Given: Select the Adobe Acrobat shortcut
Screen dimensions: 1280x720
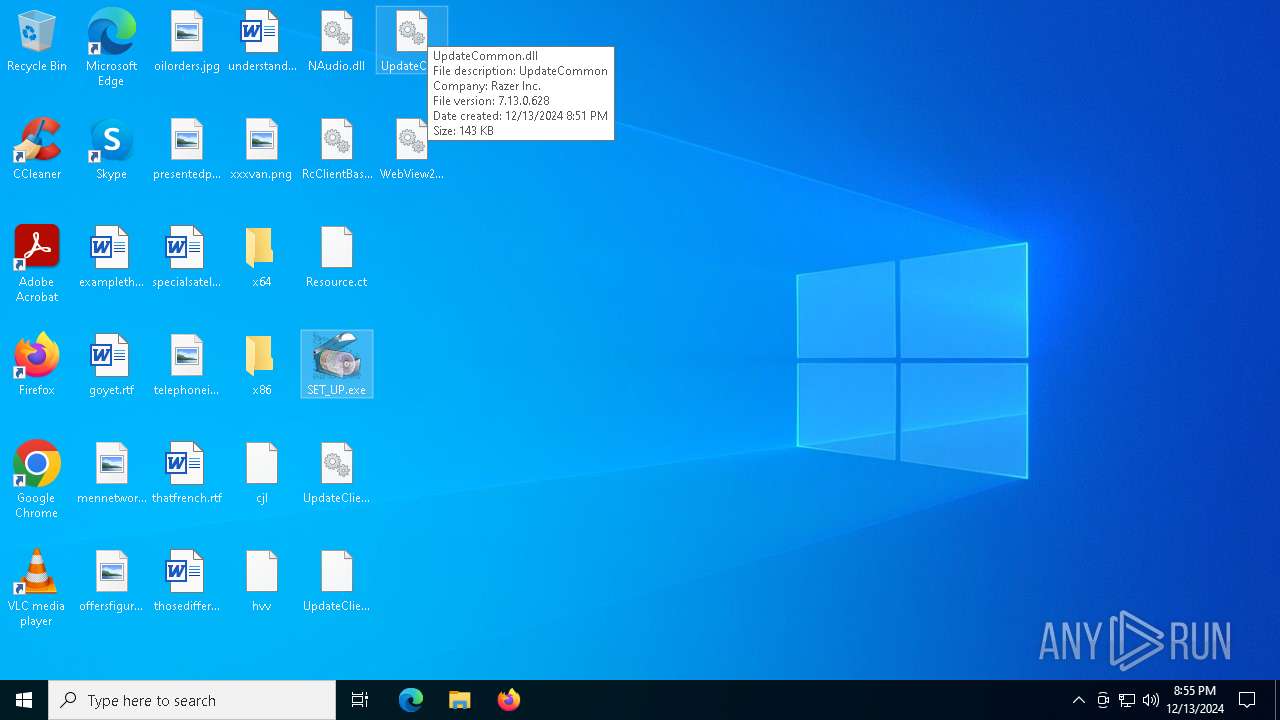Looking at the screenshot, I should tap(37, 264).
